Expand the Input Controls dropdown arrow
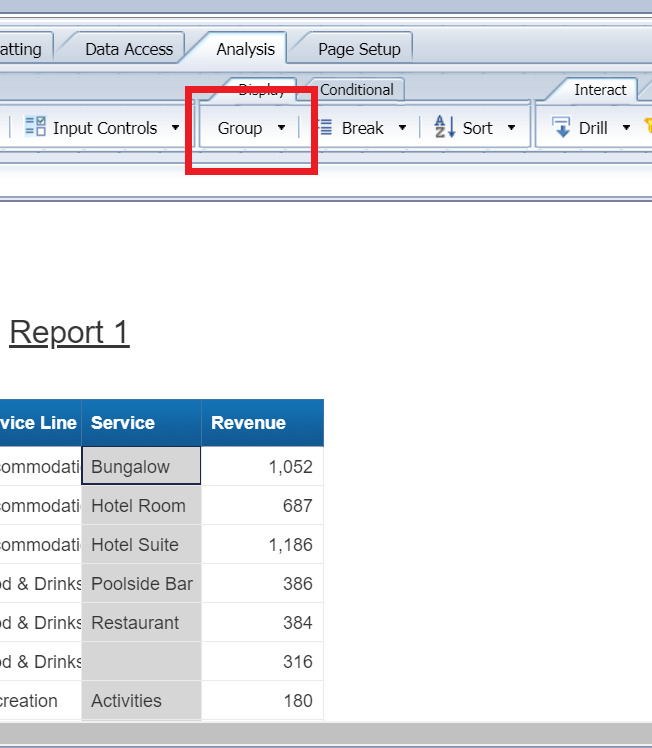 tap(175, 128)
